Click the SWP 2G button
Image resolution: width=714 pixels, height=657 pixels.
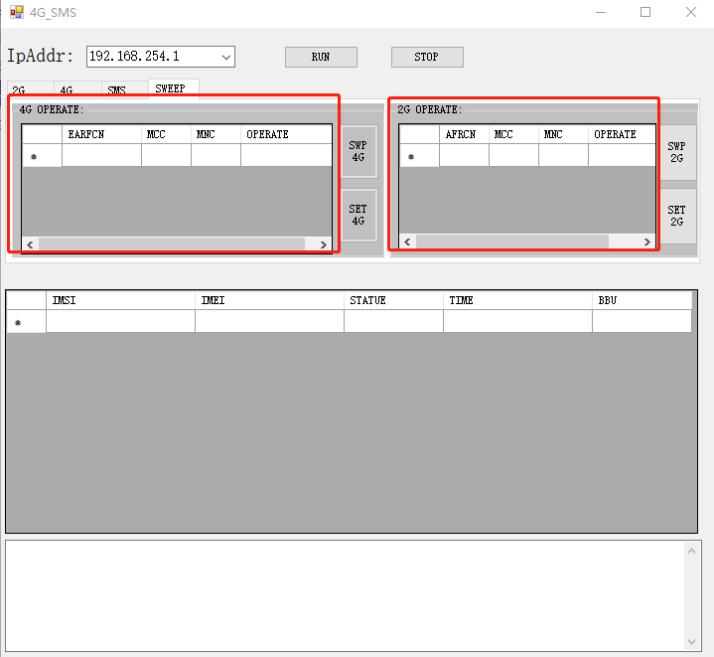pyautogui.click(x=677, y=152)
